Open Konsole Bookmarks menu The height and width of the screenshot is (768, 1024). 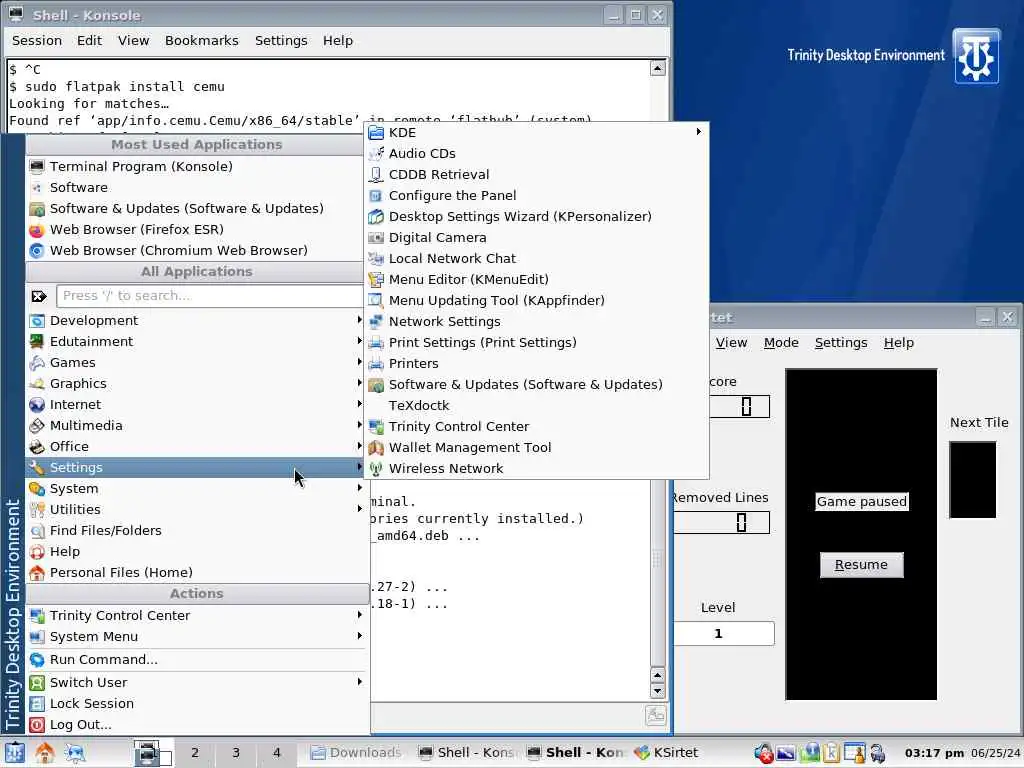tap(202, 40)
